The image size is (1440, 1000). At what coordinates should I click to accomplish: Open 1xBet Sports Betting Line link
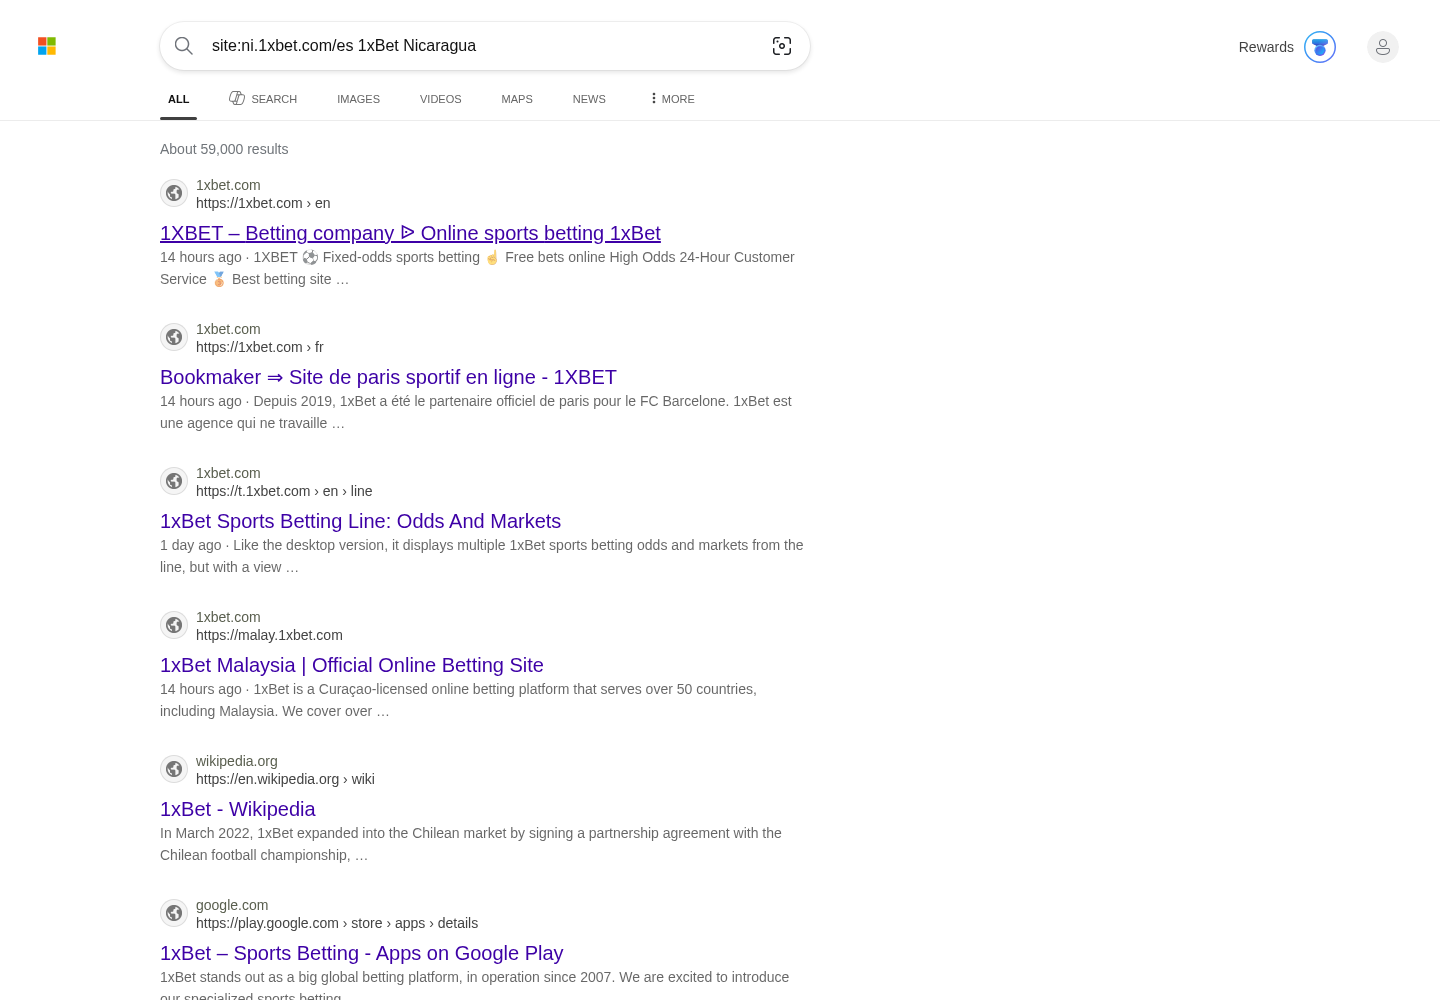[360, 521]
